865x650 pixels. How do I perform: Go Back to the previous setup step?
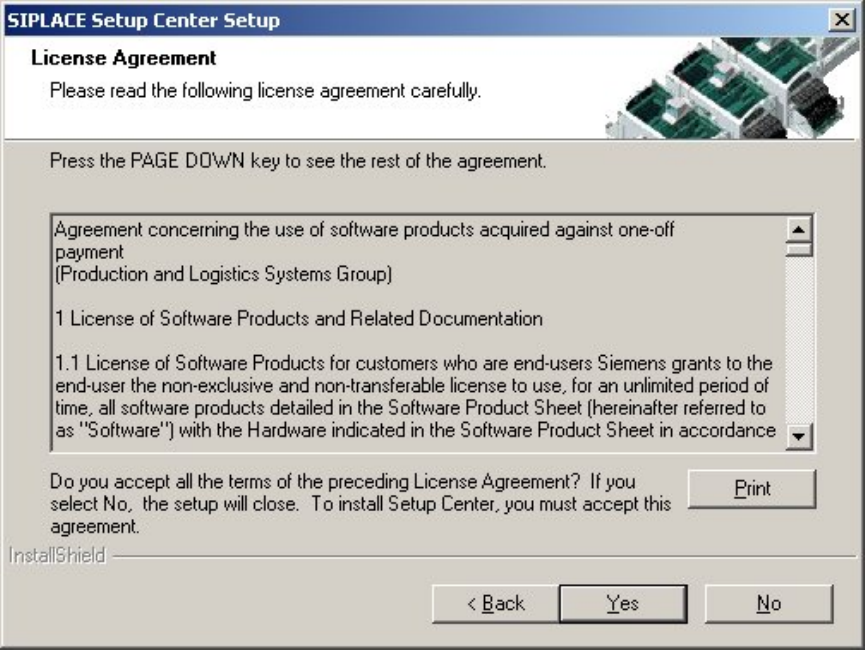[x=495, y=603]
